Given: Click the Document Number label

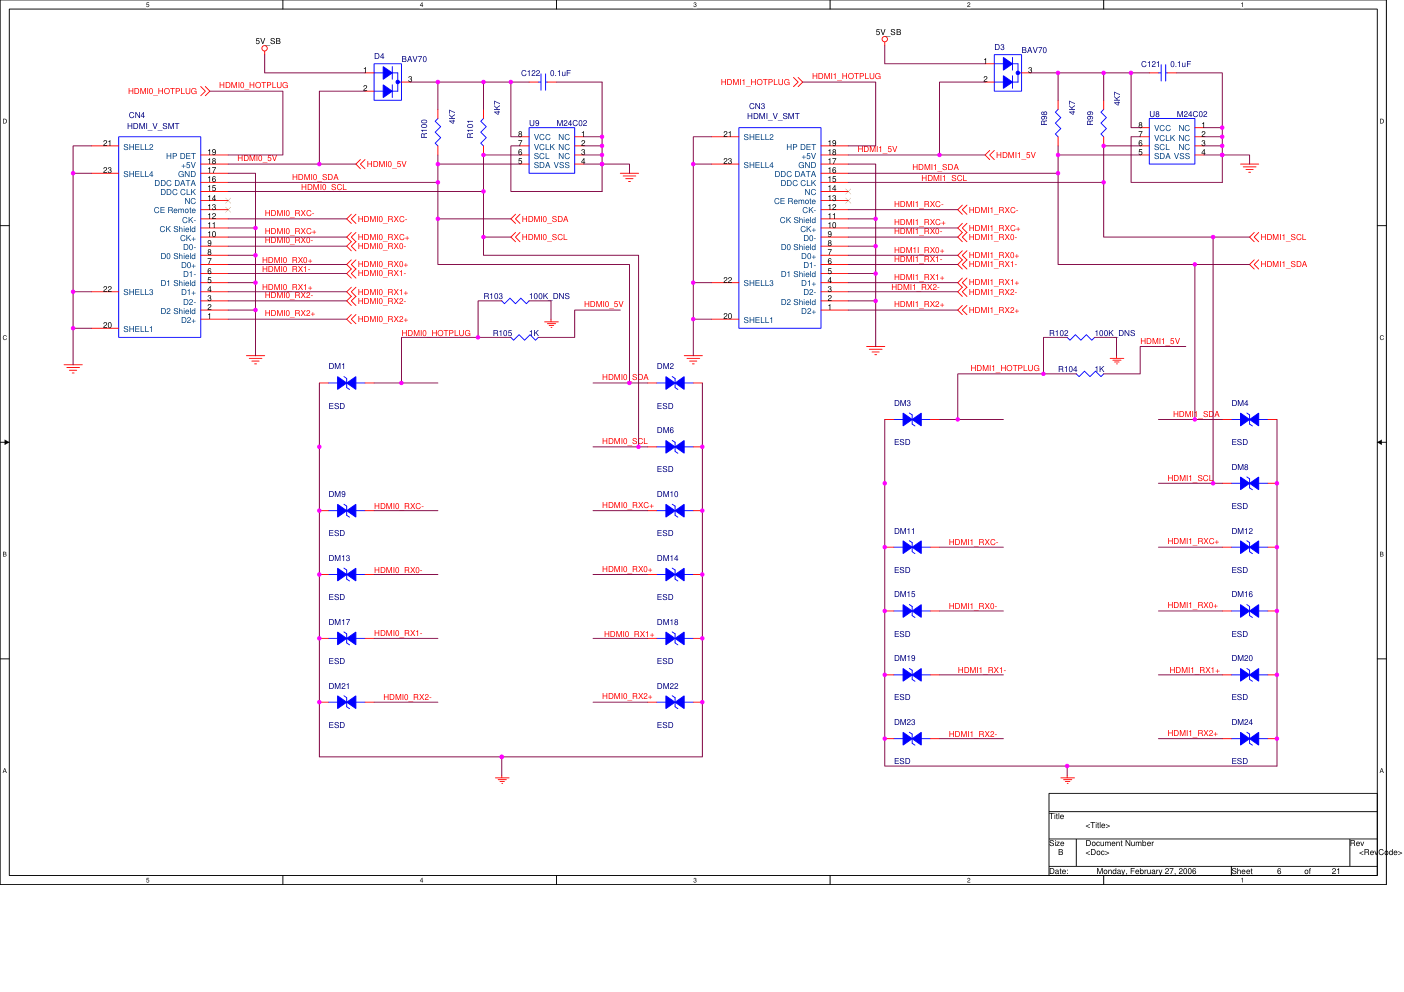Looking at the screenshot, I should pos(1119,844).
